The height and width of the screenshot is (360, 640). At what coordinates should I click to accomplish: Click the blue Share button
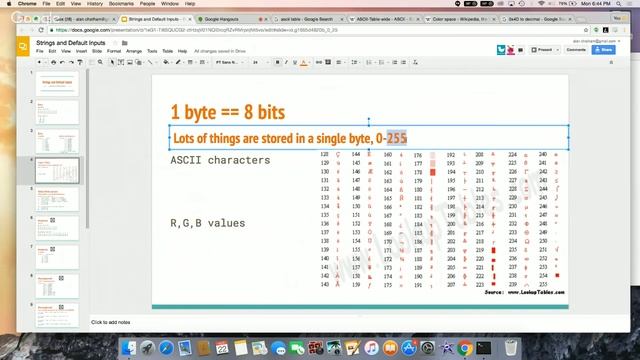point(604,50)
